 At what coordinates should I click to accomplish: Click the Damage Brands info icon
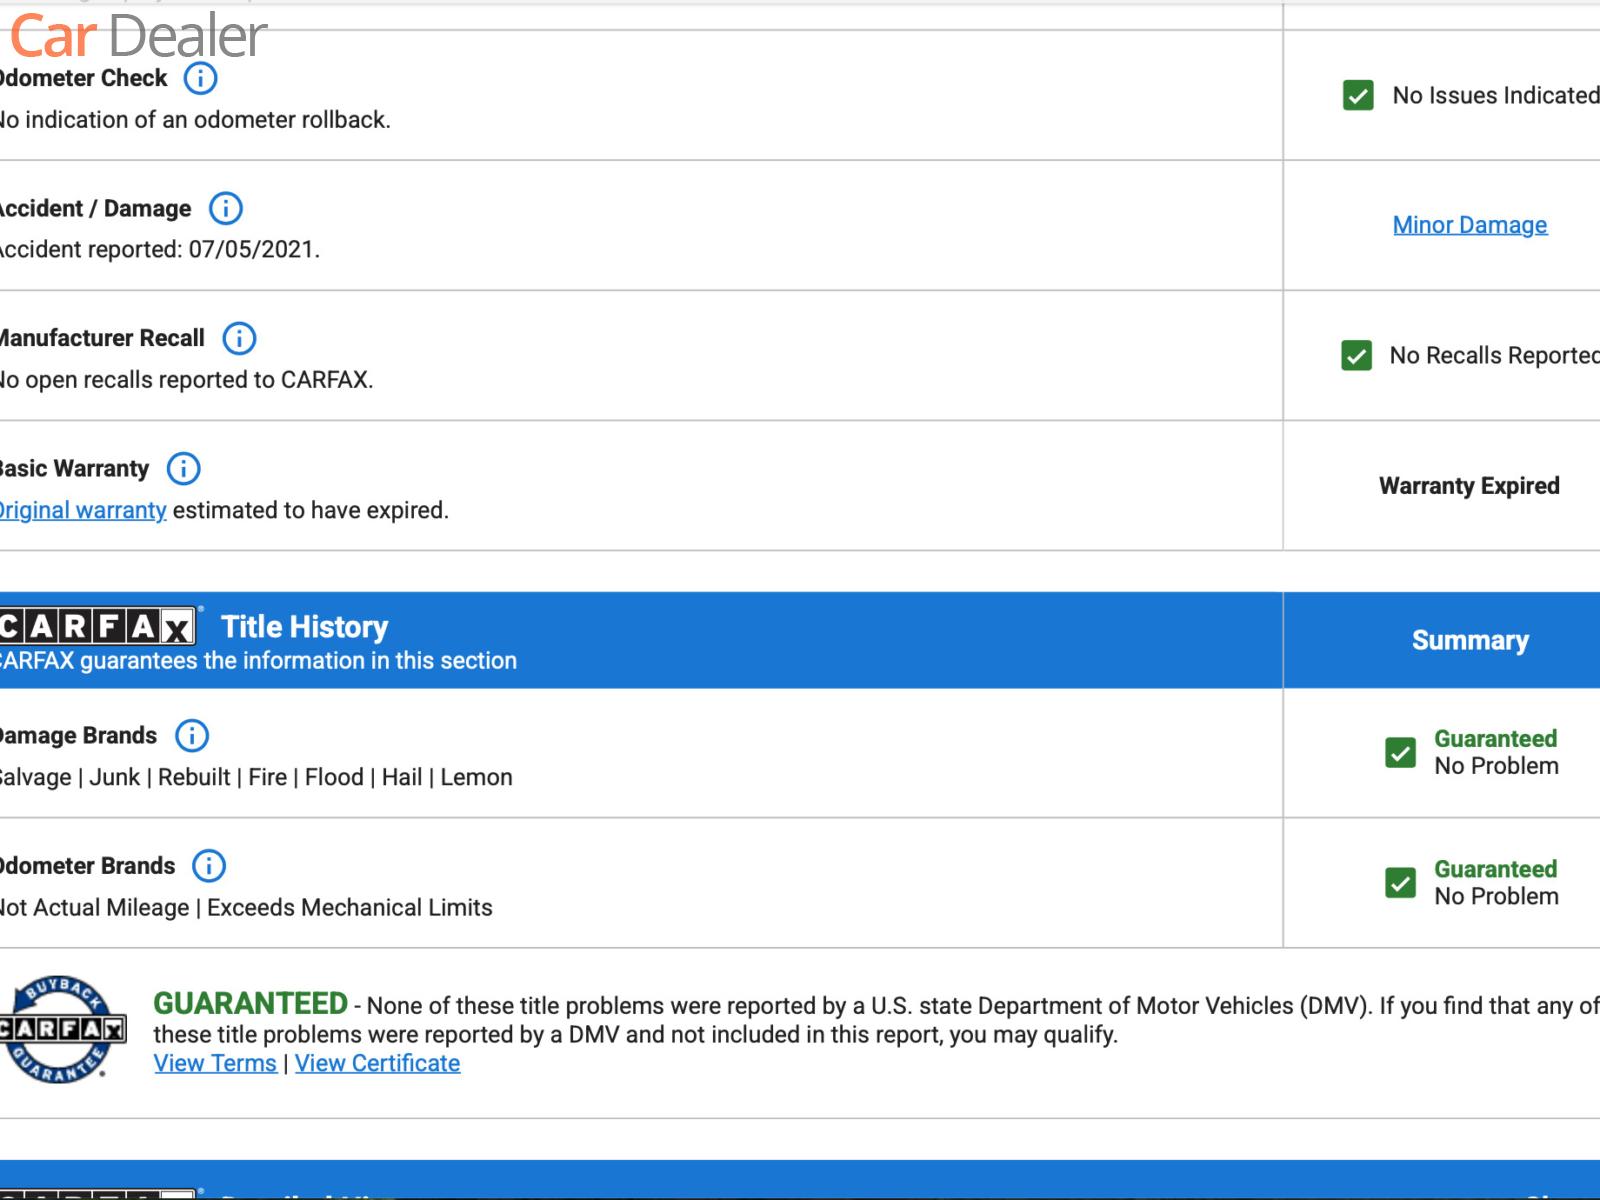(191, 736)
